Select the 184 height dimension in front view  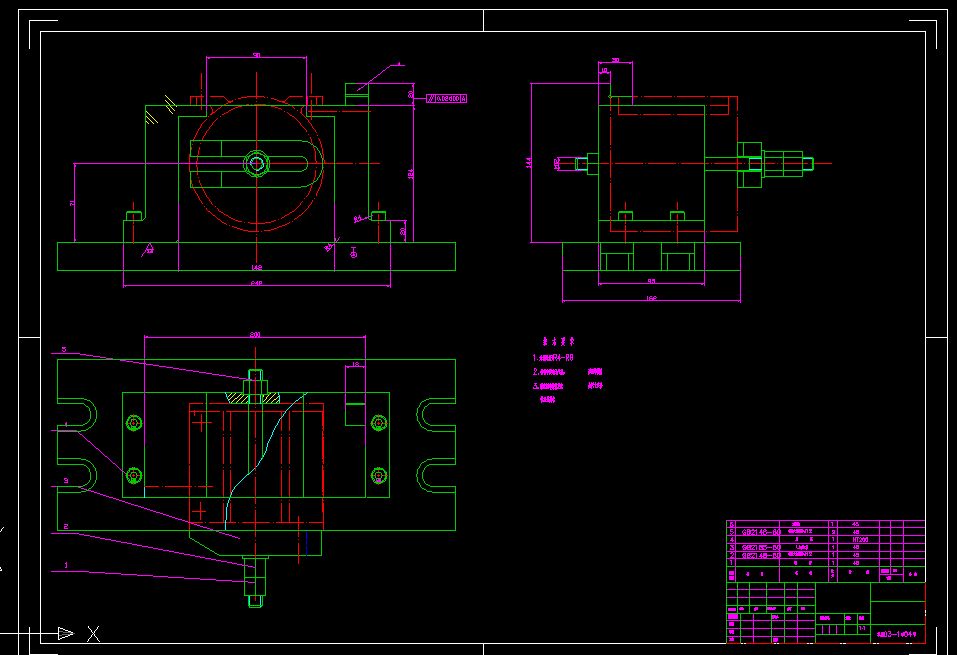point(411,174)
